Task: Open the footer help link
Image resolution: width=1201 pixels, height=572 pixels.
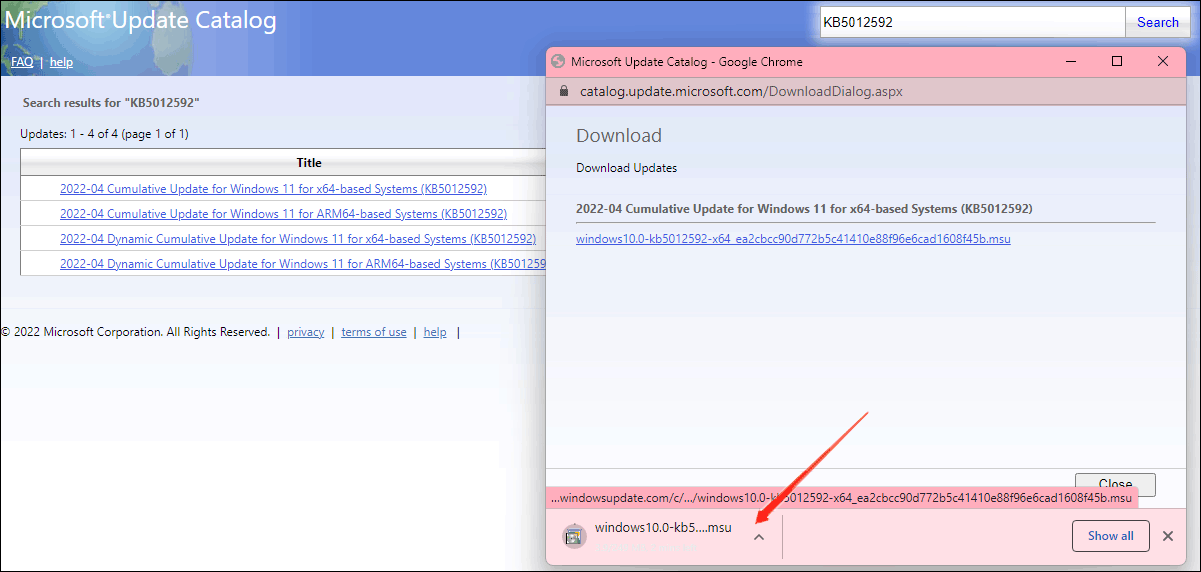Action: tap(435, 332)
